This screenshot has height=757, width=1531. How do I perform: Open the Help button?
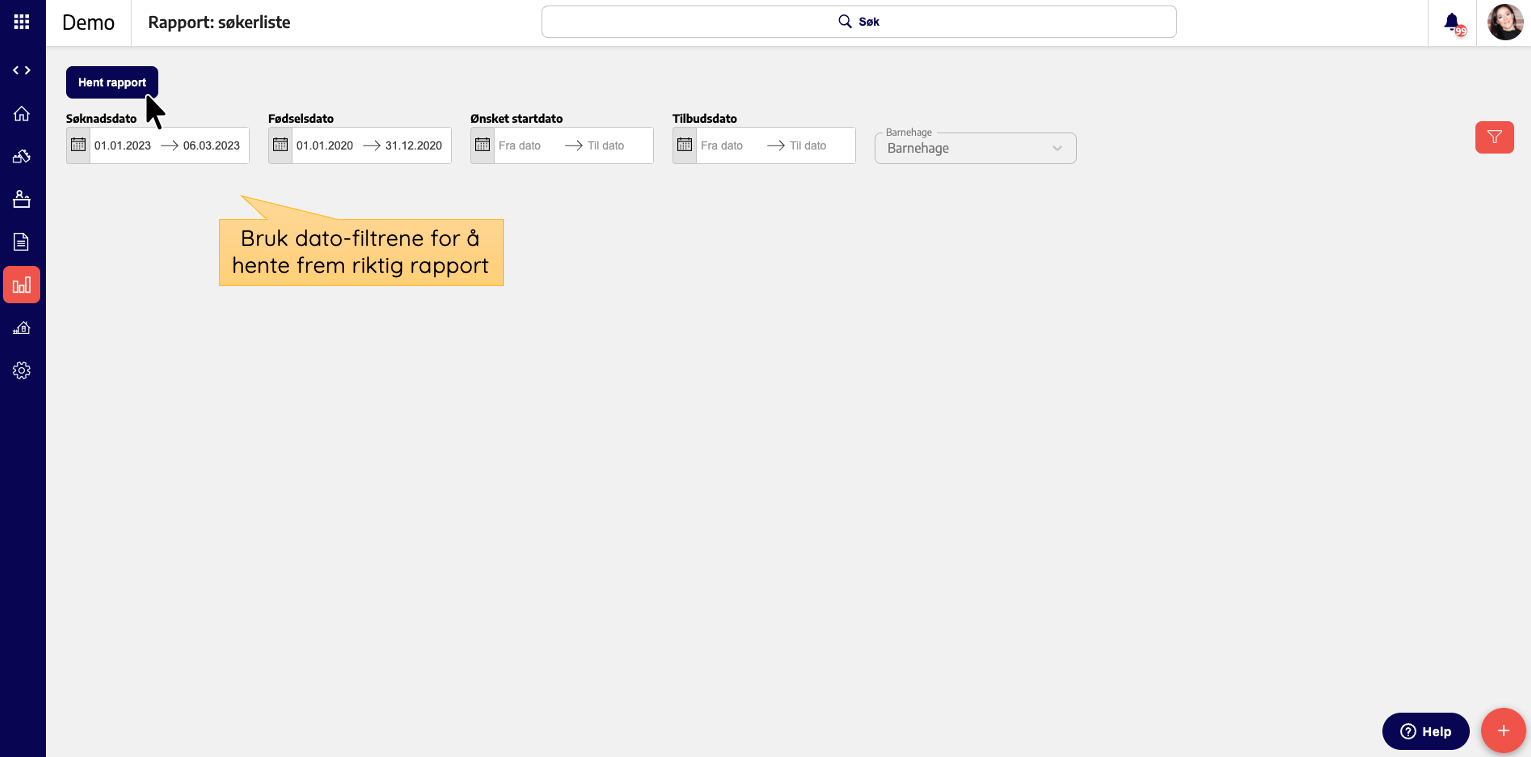point(1426,731)
